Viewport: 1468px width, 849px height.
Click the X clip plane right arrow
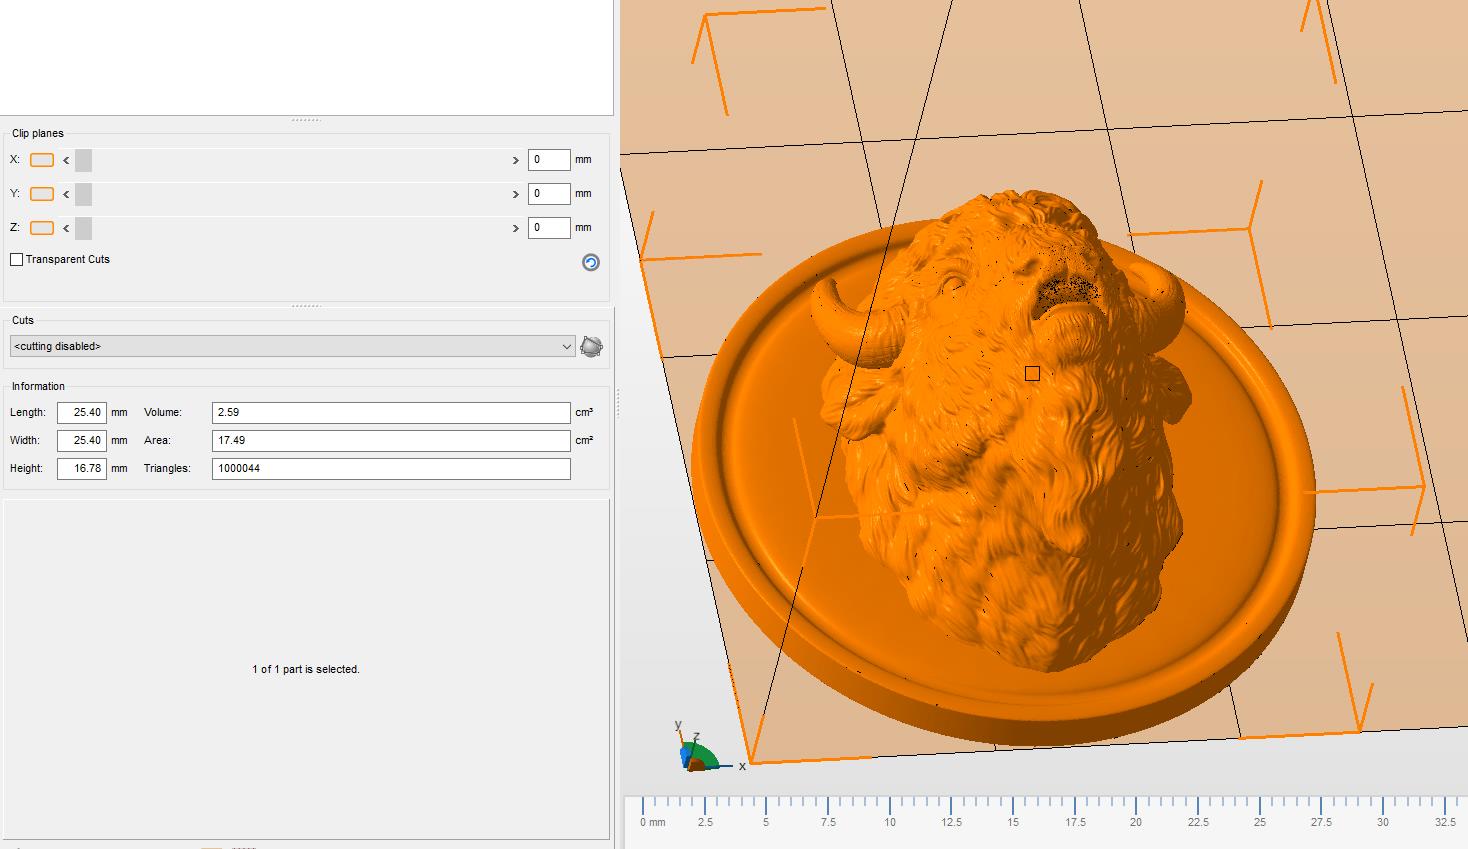(x=516, y=160)
